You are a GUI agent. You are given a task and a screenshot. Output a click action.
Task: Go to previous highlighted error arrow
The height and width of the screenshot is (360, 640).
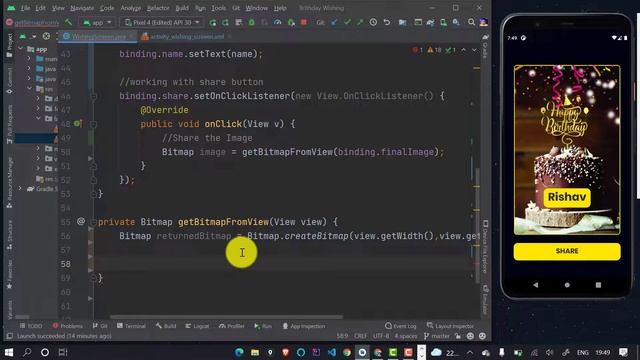464,50
